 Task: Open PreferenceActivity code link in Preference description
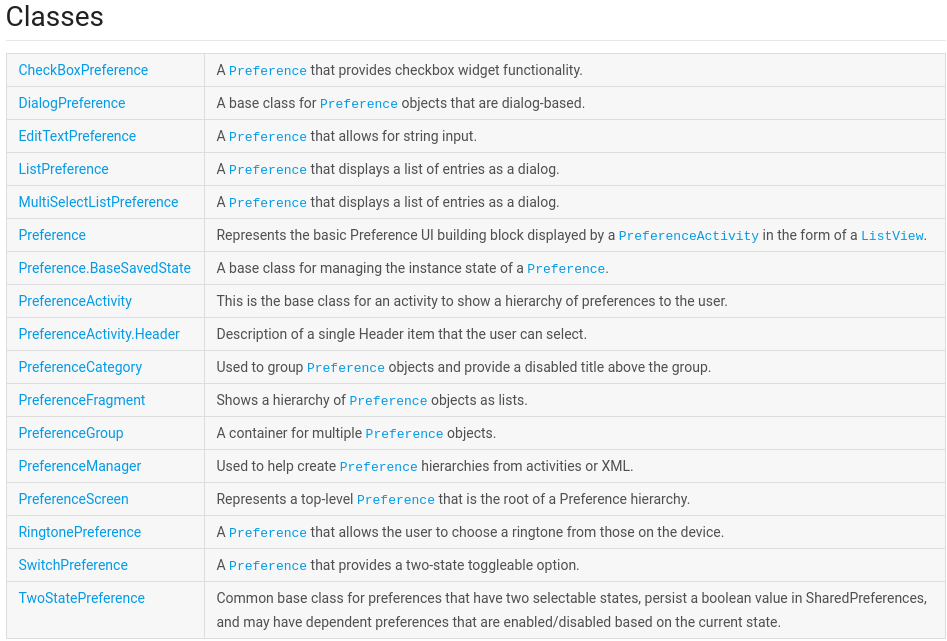pyautogui.click(x=688, y=236)
